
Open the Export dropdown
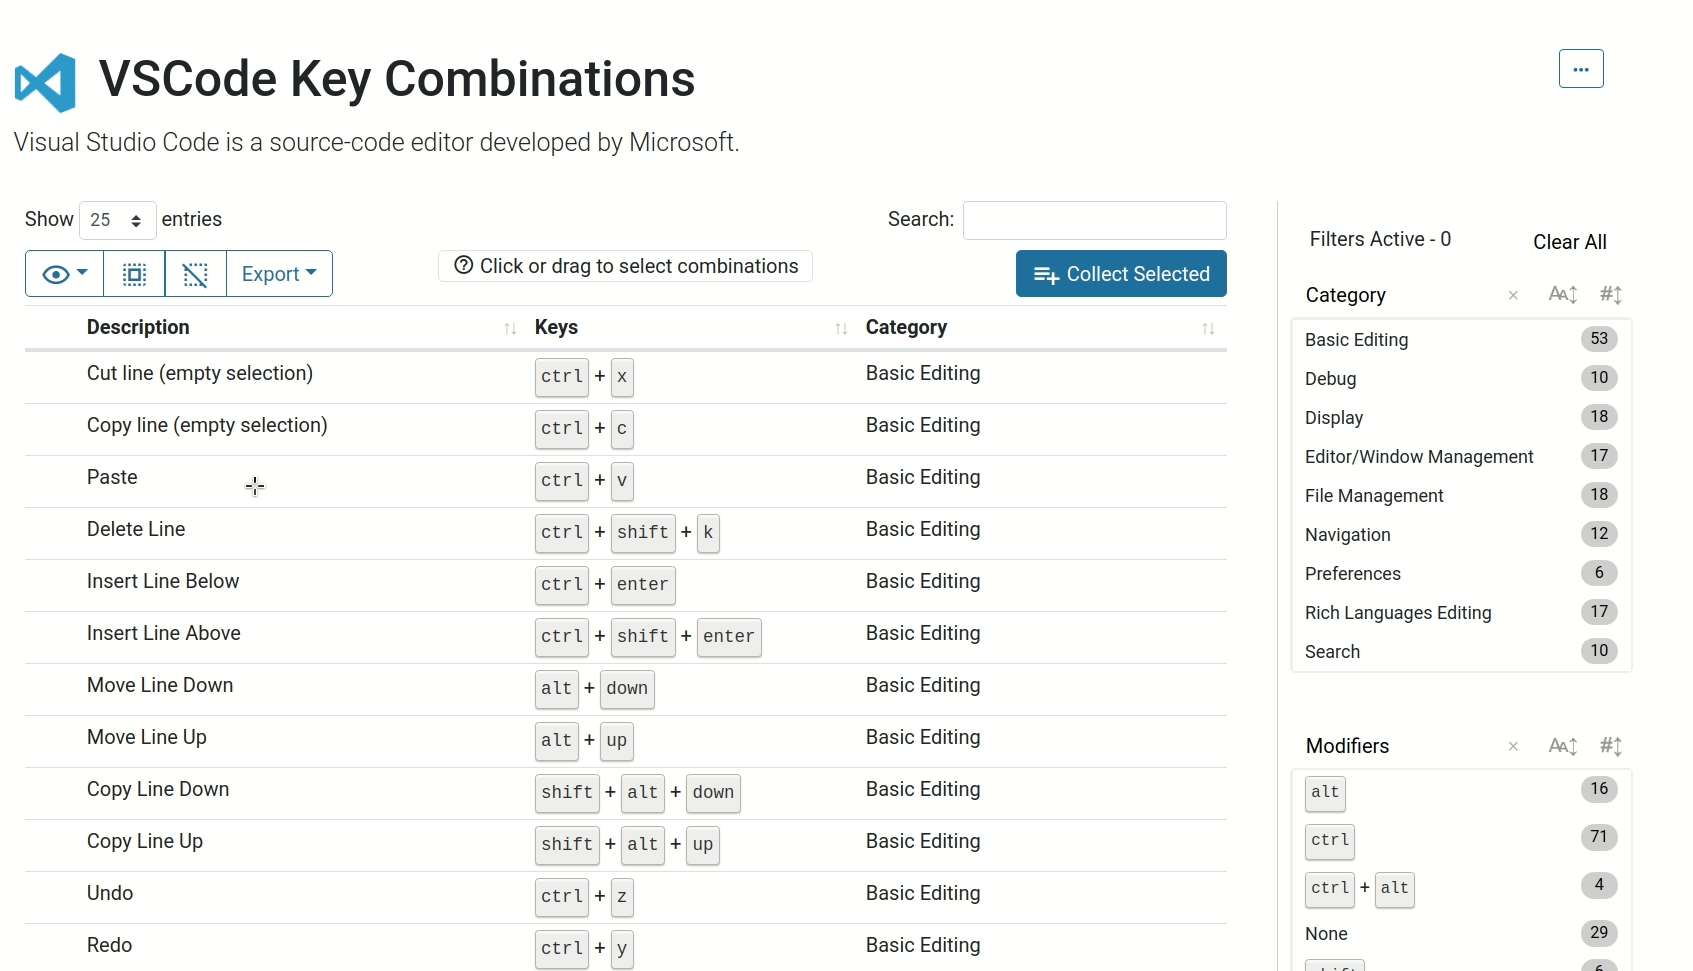tap(279, 274)
